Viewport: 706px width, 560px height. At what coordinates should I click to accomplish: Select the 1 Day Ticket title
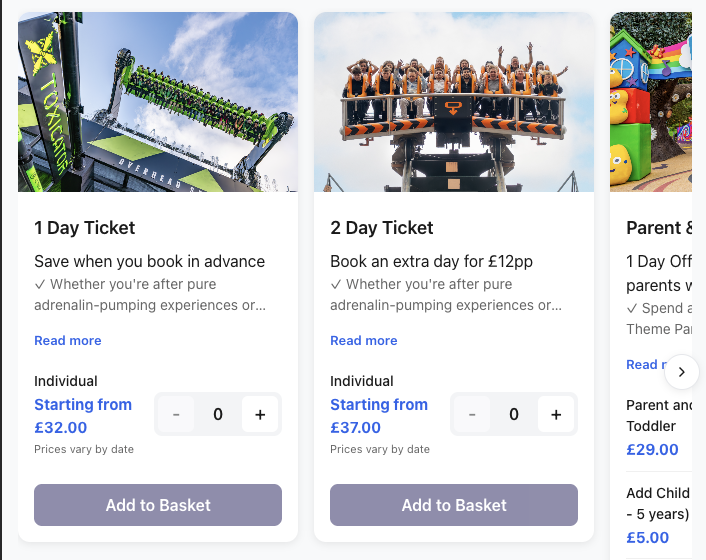click(x=85, y=228)
